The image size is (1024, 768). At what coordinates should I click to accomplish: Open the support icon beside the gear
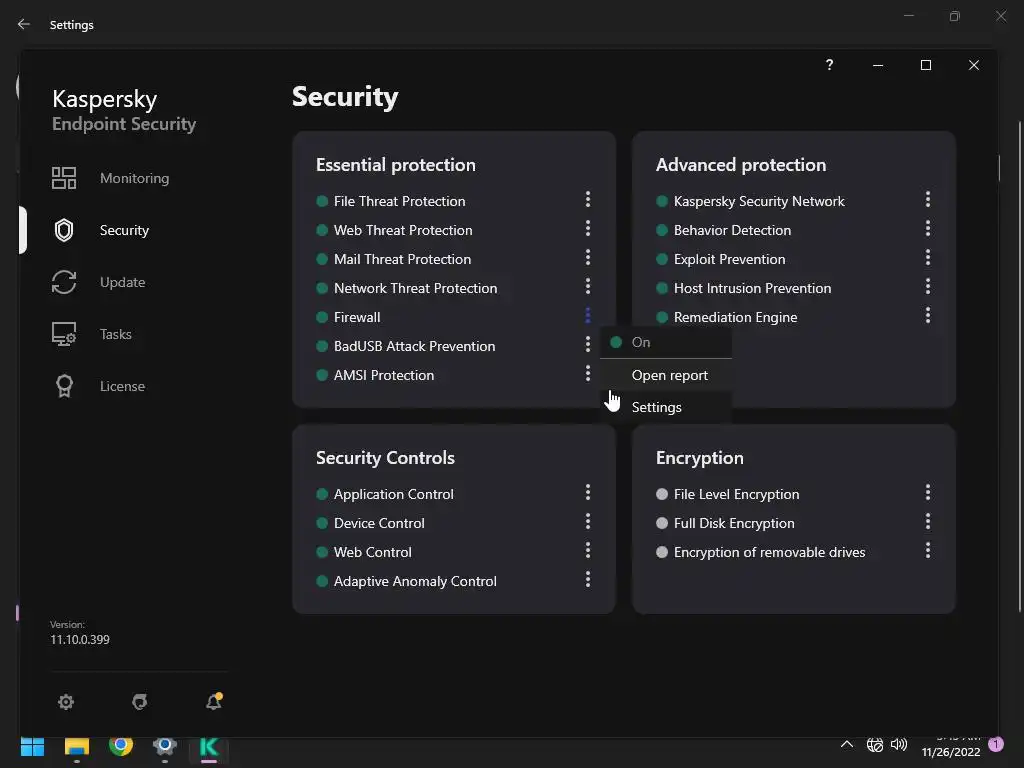click(x=140, y=702)
